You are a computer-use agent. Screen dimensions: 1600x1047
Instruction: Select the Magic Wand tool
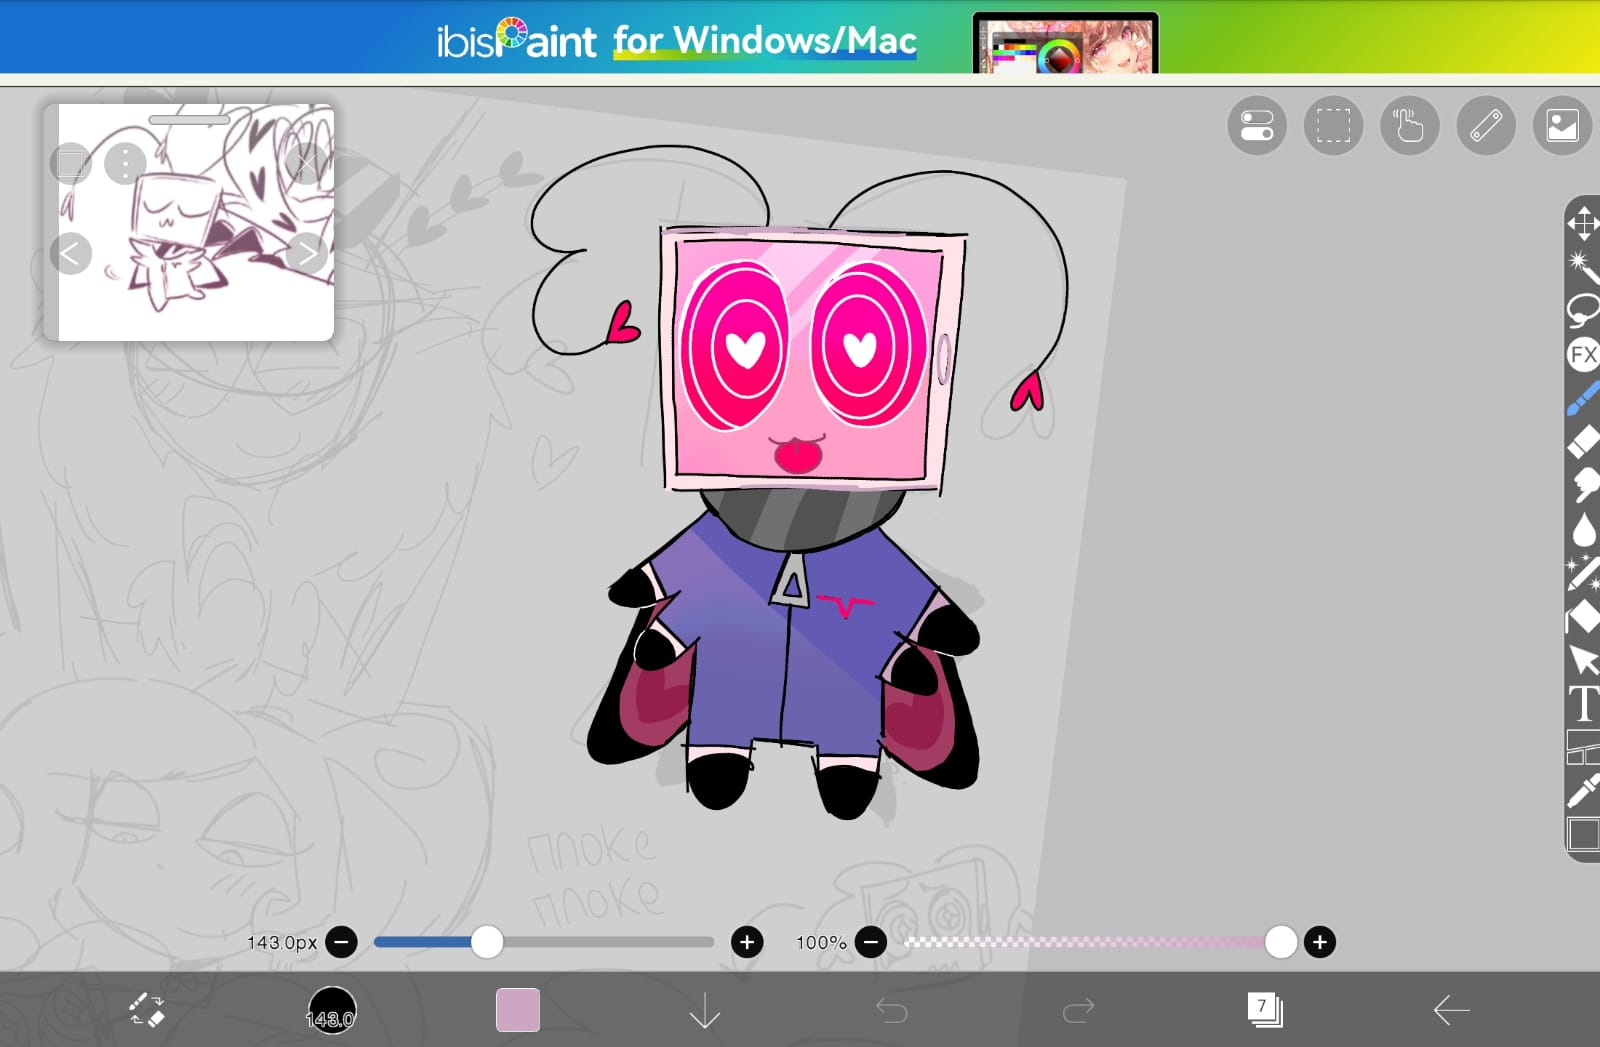[1583, 267]
